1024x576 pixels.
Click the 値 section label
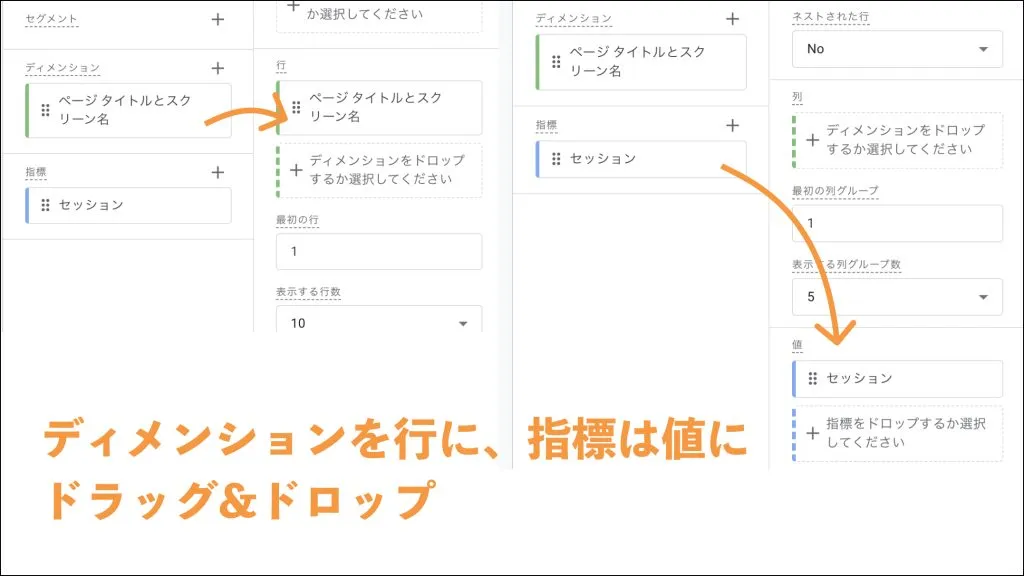tap(797, 345)
